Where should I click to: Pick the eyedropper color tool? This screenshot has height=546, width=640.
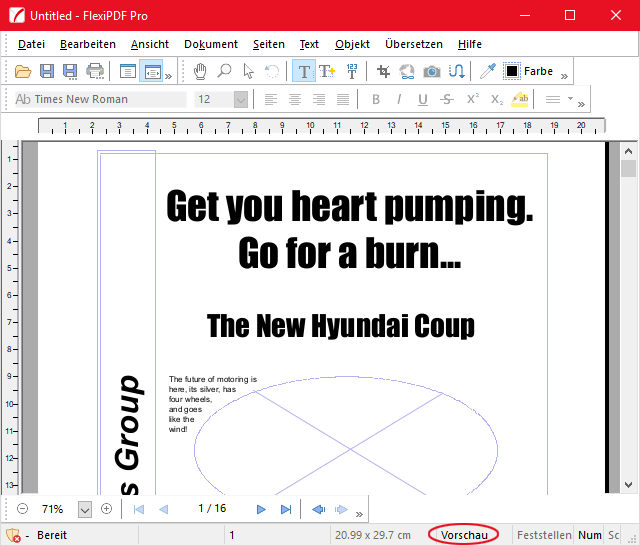tap(488, 71)
